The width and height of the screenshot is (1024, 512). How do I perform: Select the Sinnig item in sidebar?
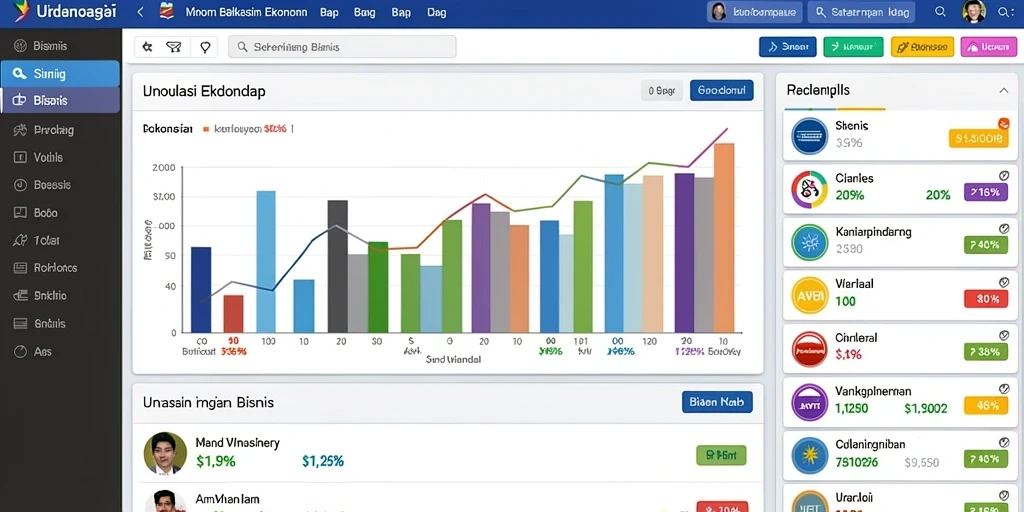pyautogui.click(x=60, y=74)
